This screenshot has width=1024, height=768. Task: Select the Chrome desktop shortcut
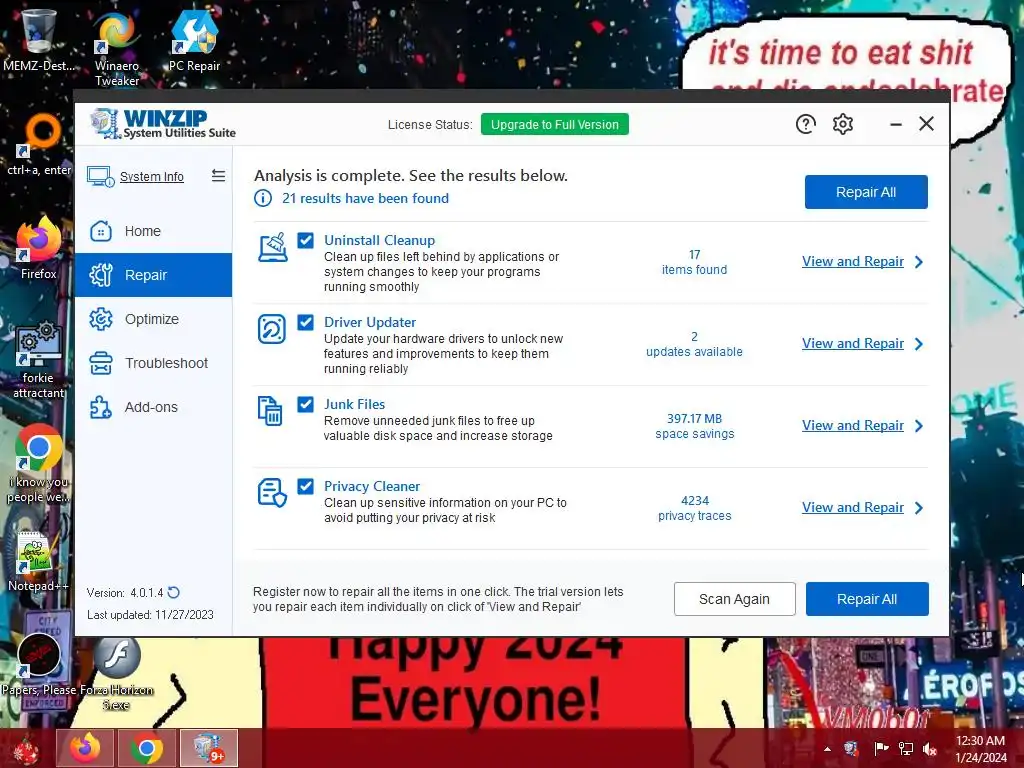point(39,464)
